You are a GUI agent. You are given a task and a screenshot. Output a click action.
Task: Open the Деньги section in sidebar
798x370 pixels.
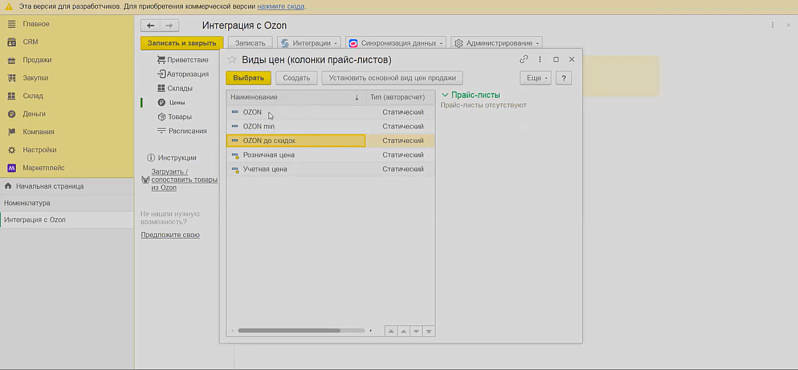point(34,113)
